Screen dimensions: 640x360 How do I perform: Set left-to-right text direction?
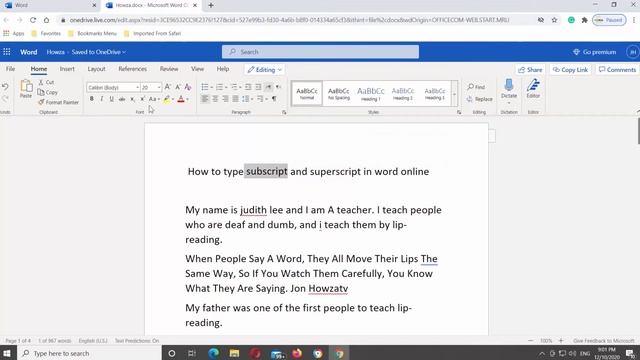(x=269, y=87)
